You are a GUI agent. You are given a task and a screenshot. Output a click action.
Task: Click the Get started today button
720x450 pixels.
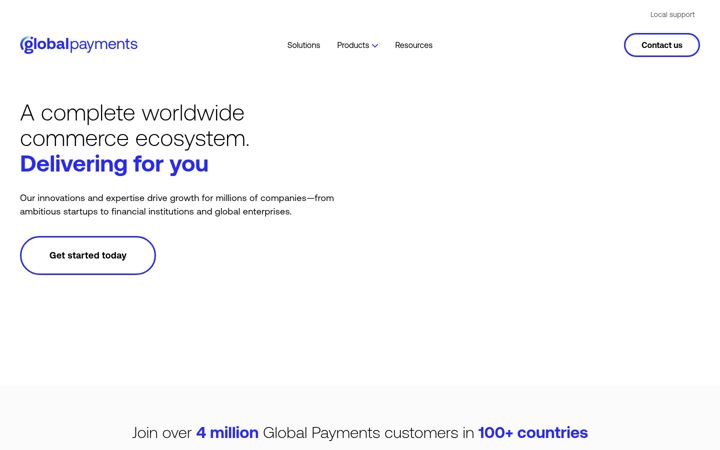coord(88,255)
